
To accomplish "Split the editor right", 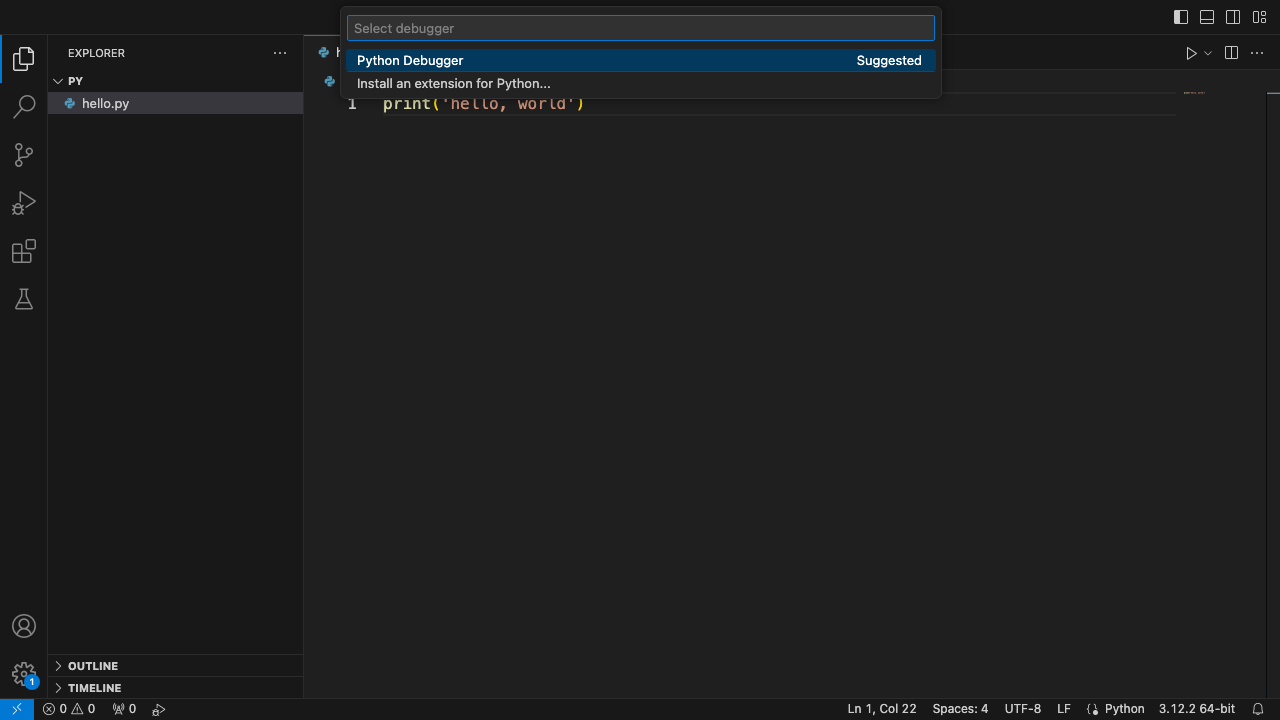I will coord(1232,53).
